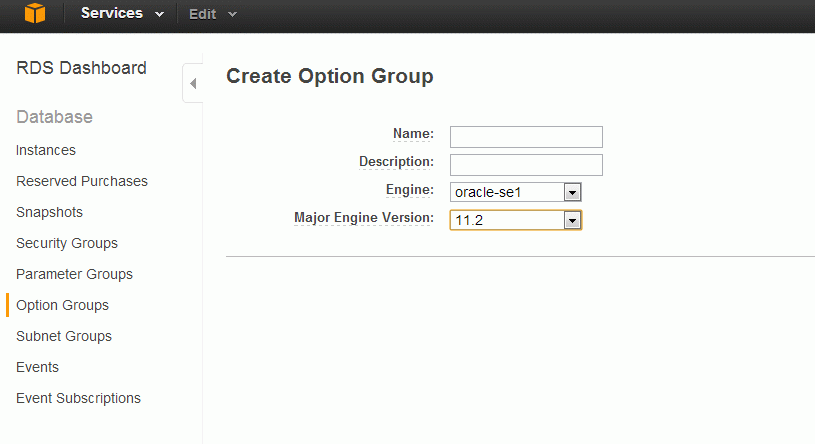This screenshot has width=815, height=444.
Task: View Events in the sidebar
Action: click(x=37, y=367)
